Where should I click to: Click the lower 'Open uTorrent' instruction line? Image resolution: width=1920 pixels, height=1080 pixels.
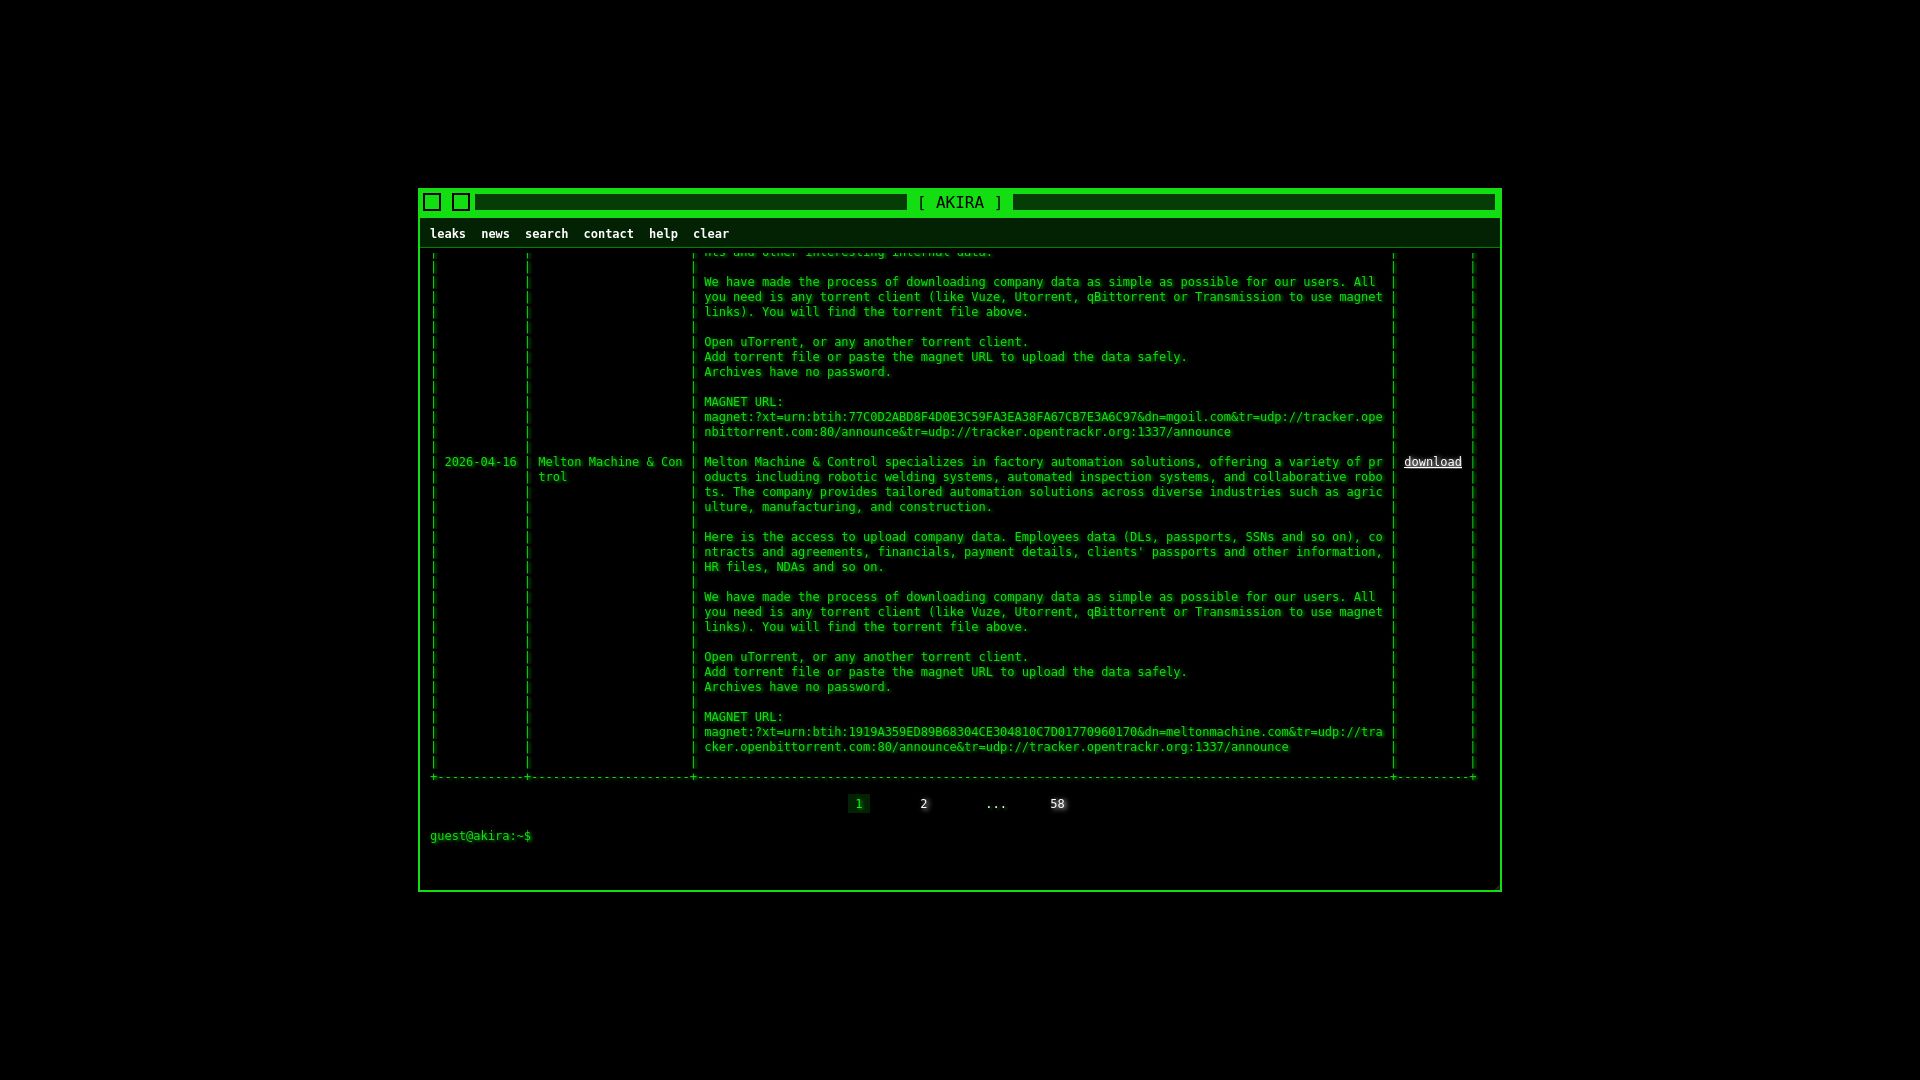click(x=866, y=657)
